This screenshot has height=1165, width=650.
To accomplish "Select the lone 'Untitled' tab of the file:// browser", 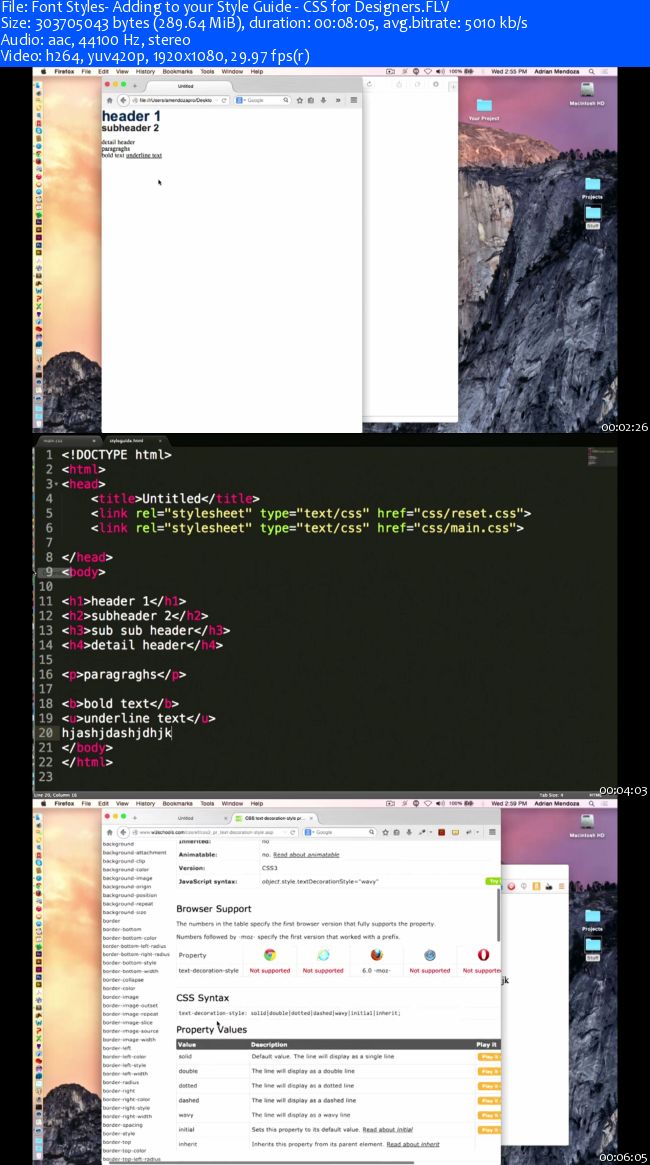I will tap(186, 86).
